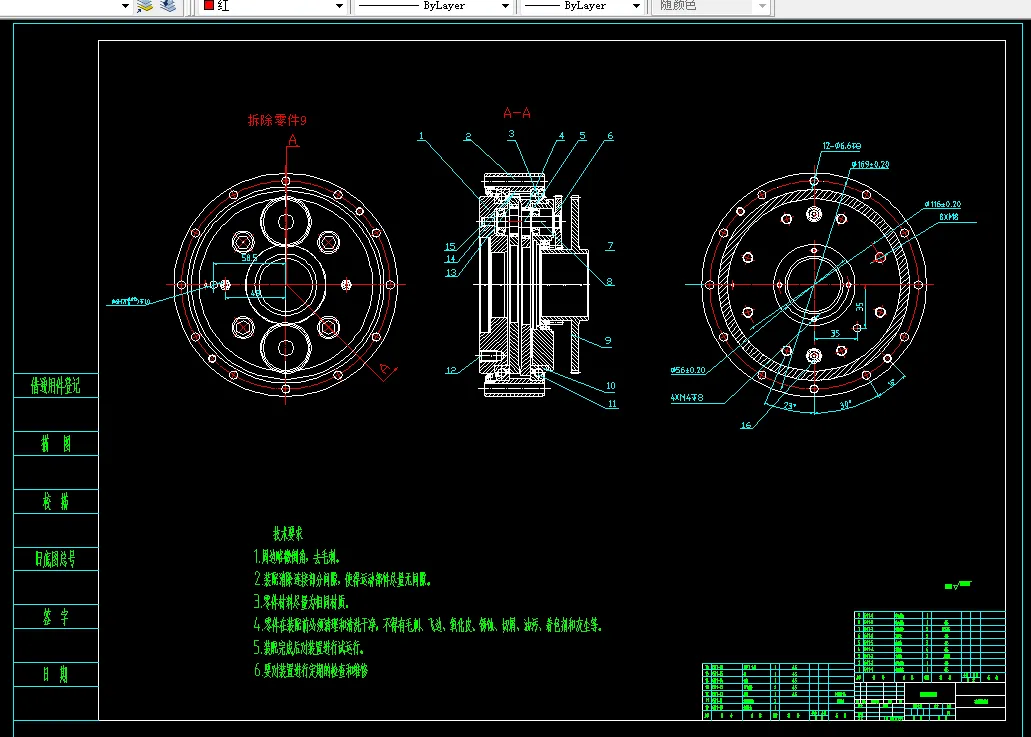Screen dimensions: 1031x737
Task: Select part balloon number 7
Action: [x=610, y=246]
